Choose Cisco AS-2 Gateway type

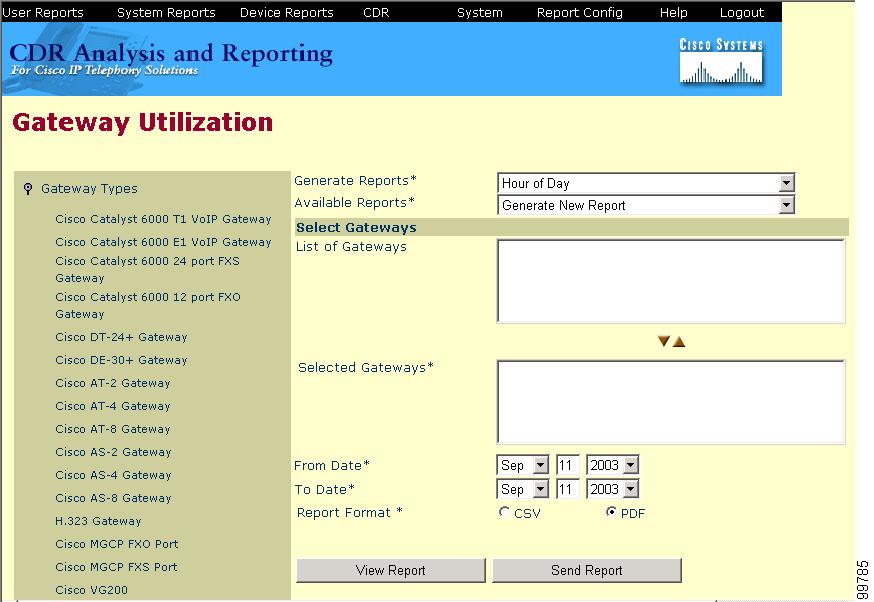[x=113, y=452]
